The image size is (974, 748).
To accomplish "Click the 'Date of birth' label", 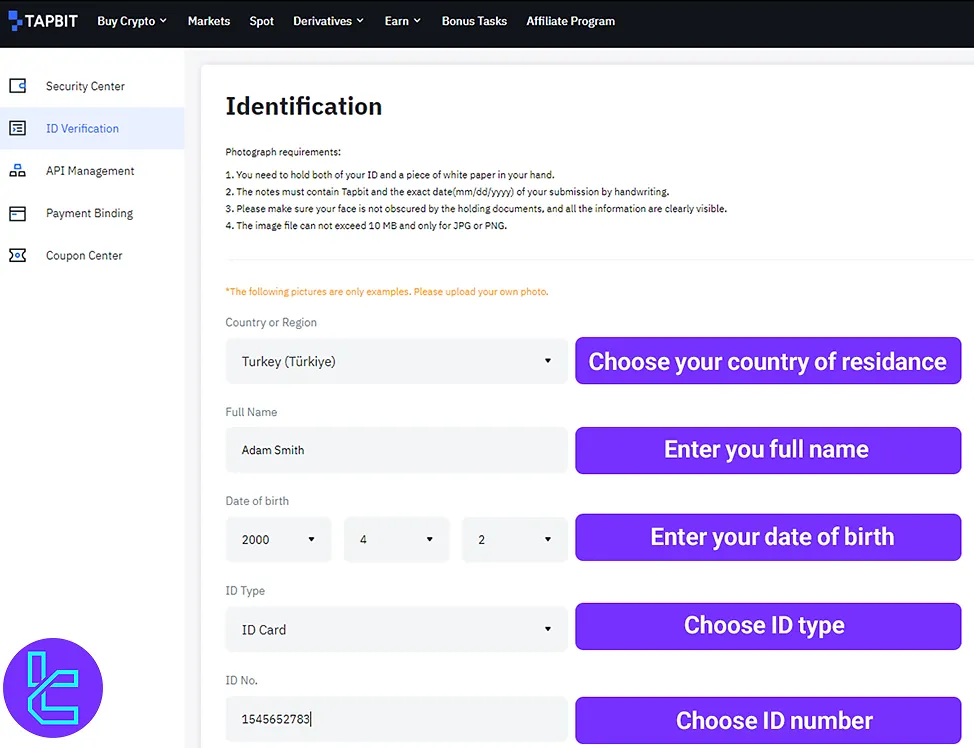I will pyautogui.click(x=257, y=501).
